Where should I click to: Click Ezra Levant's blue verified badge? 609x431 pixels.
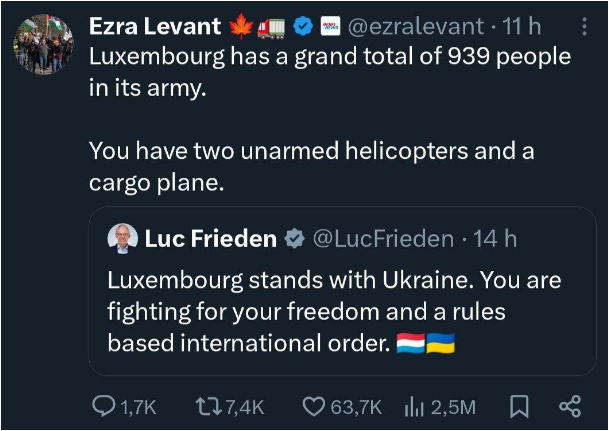301,24
